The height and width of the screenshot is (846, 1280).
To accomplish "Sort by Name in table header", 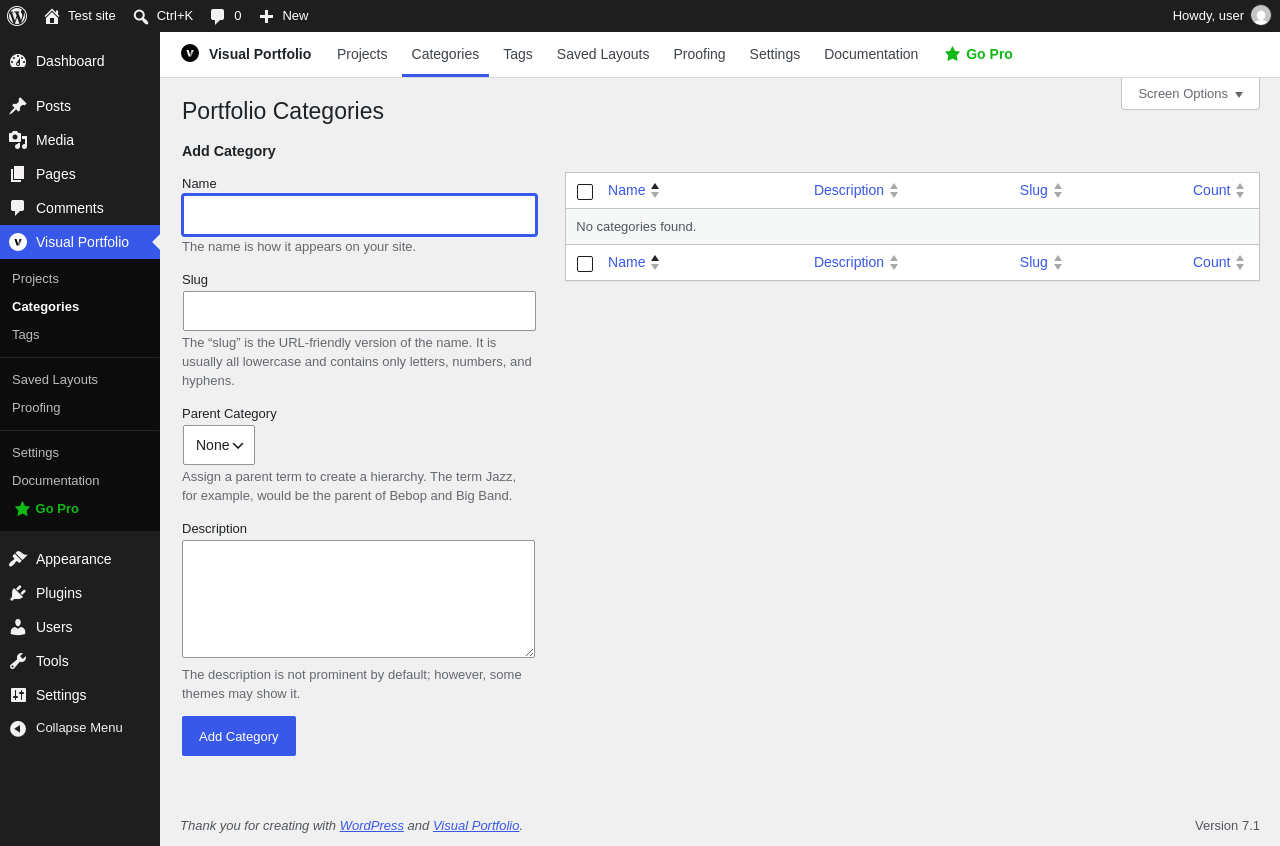I will click(x=634, y=190).
